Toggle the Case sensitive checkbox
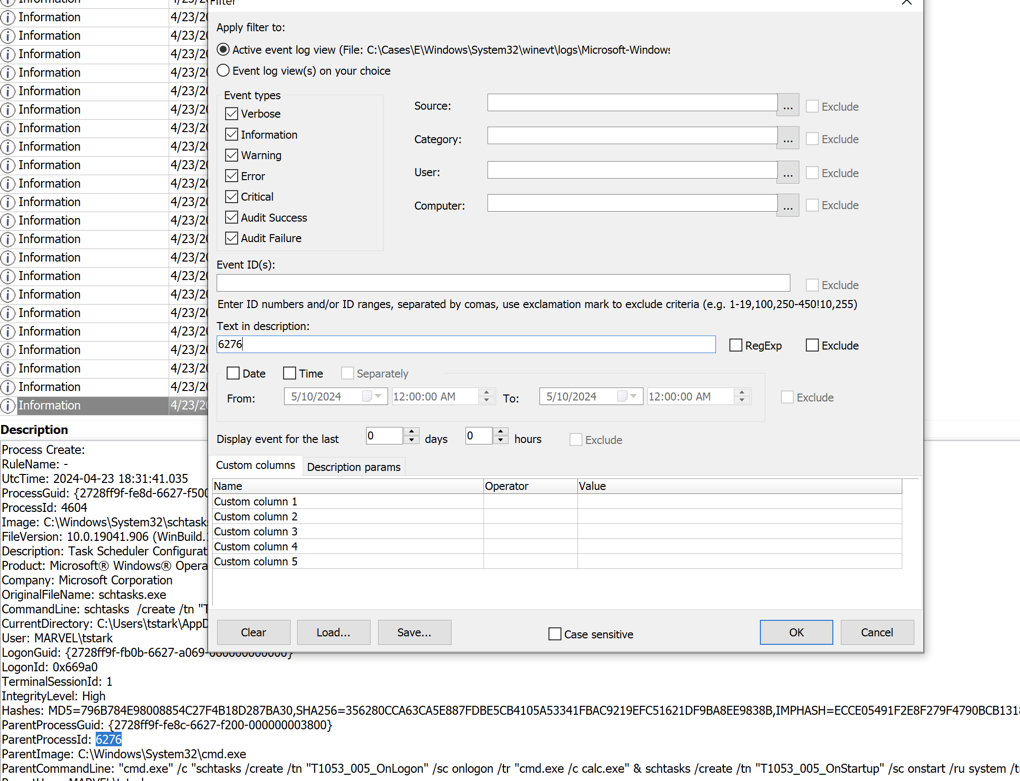1020x781 pixels. [555, 633]
